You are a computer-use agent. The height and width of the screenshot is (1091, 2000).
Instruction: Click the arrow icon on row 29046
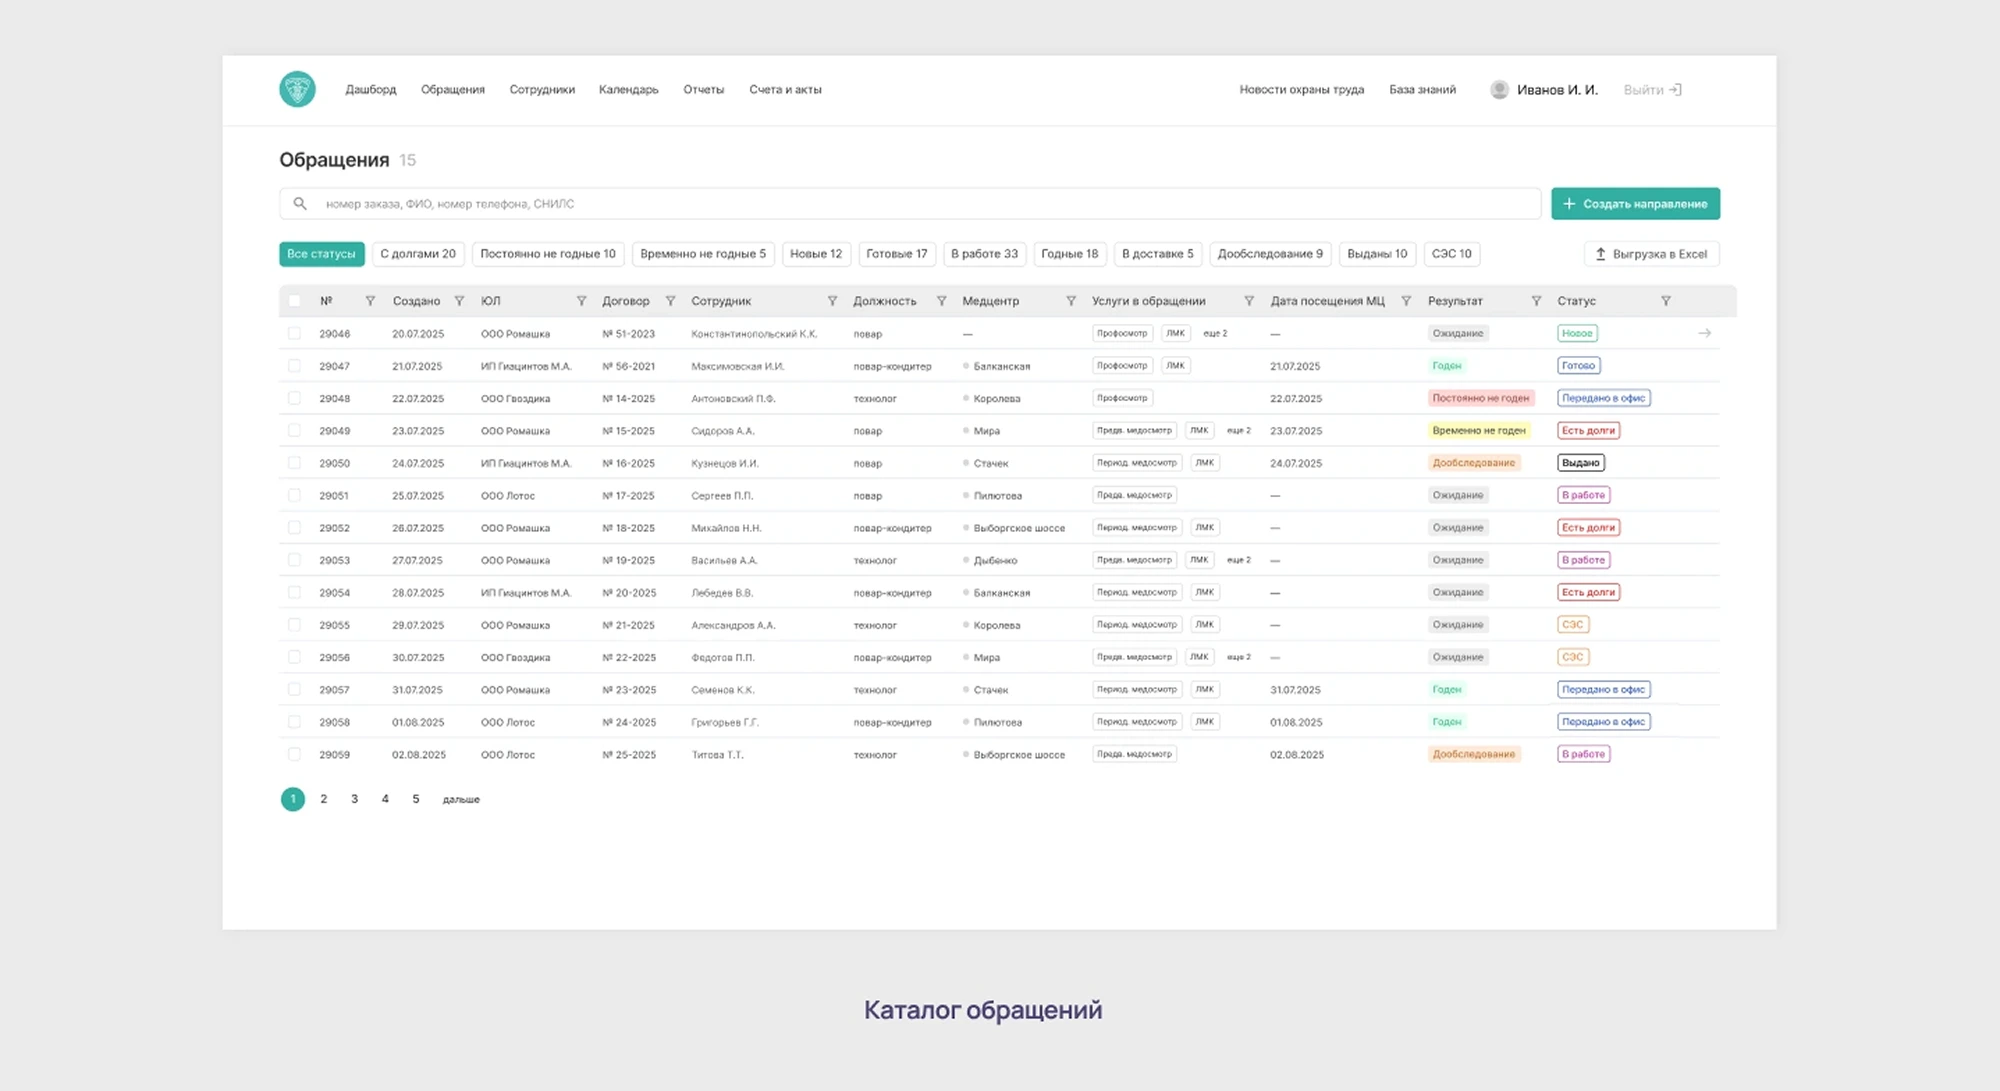pyautogui.click(x=1704, y=333)
